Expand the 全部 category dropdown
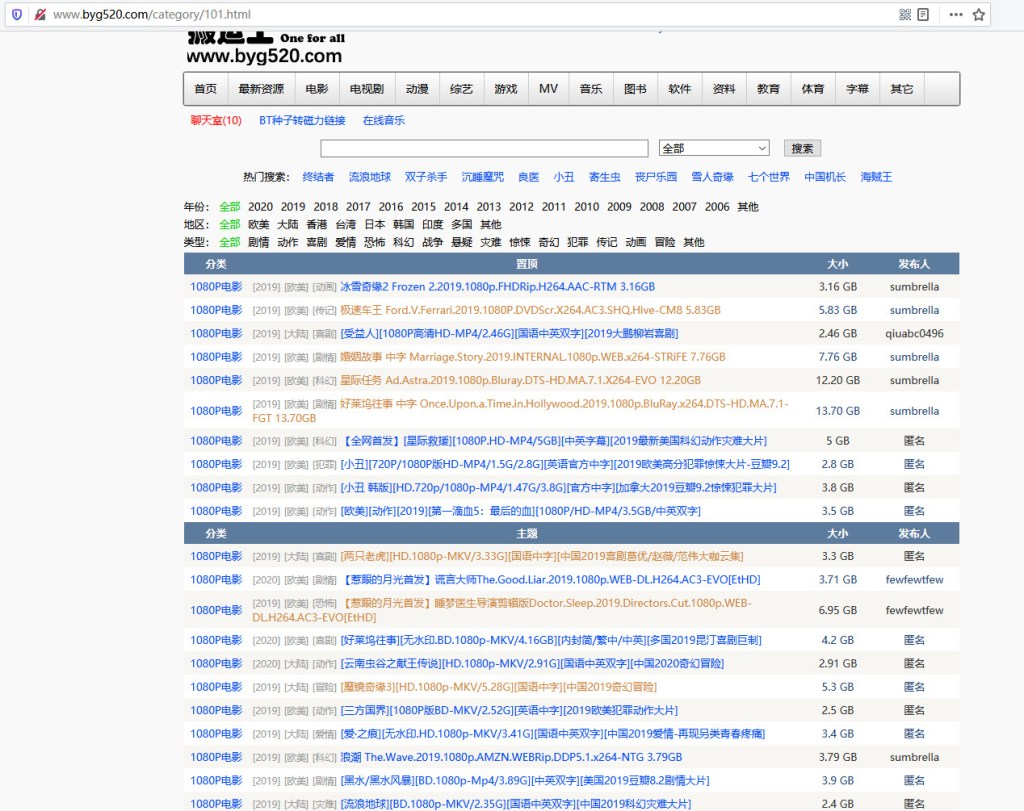 (x=714, y=148)
